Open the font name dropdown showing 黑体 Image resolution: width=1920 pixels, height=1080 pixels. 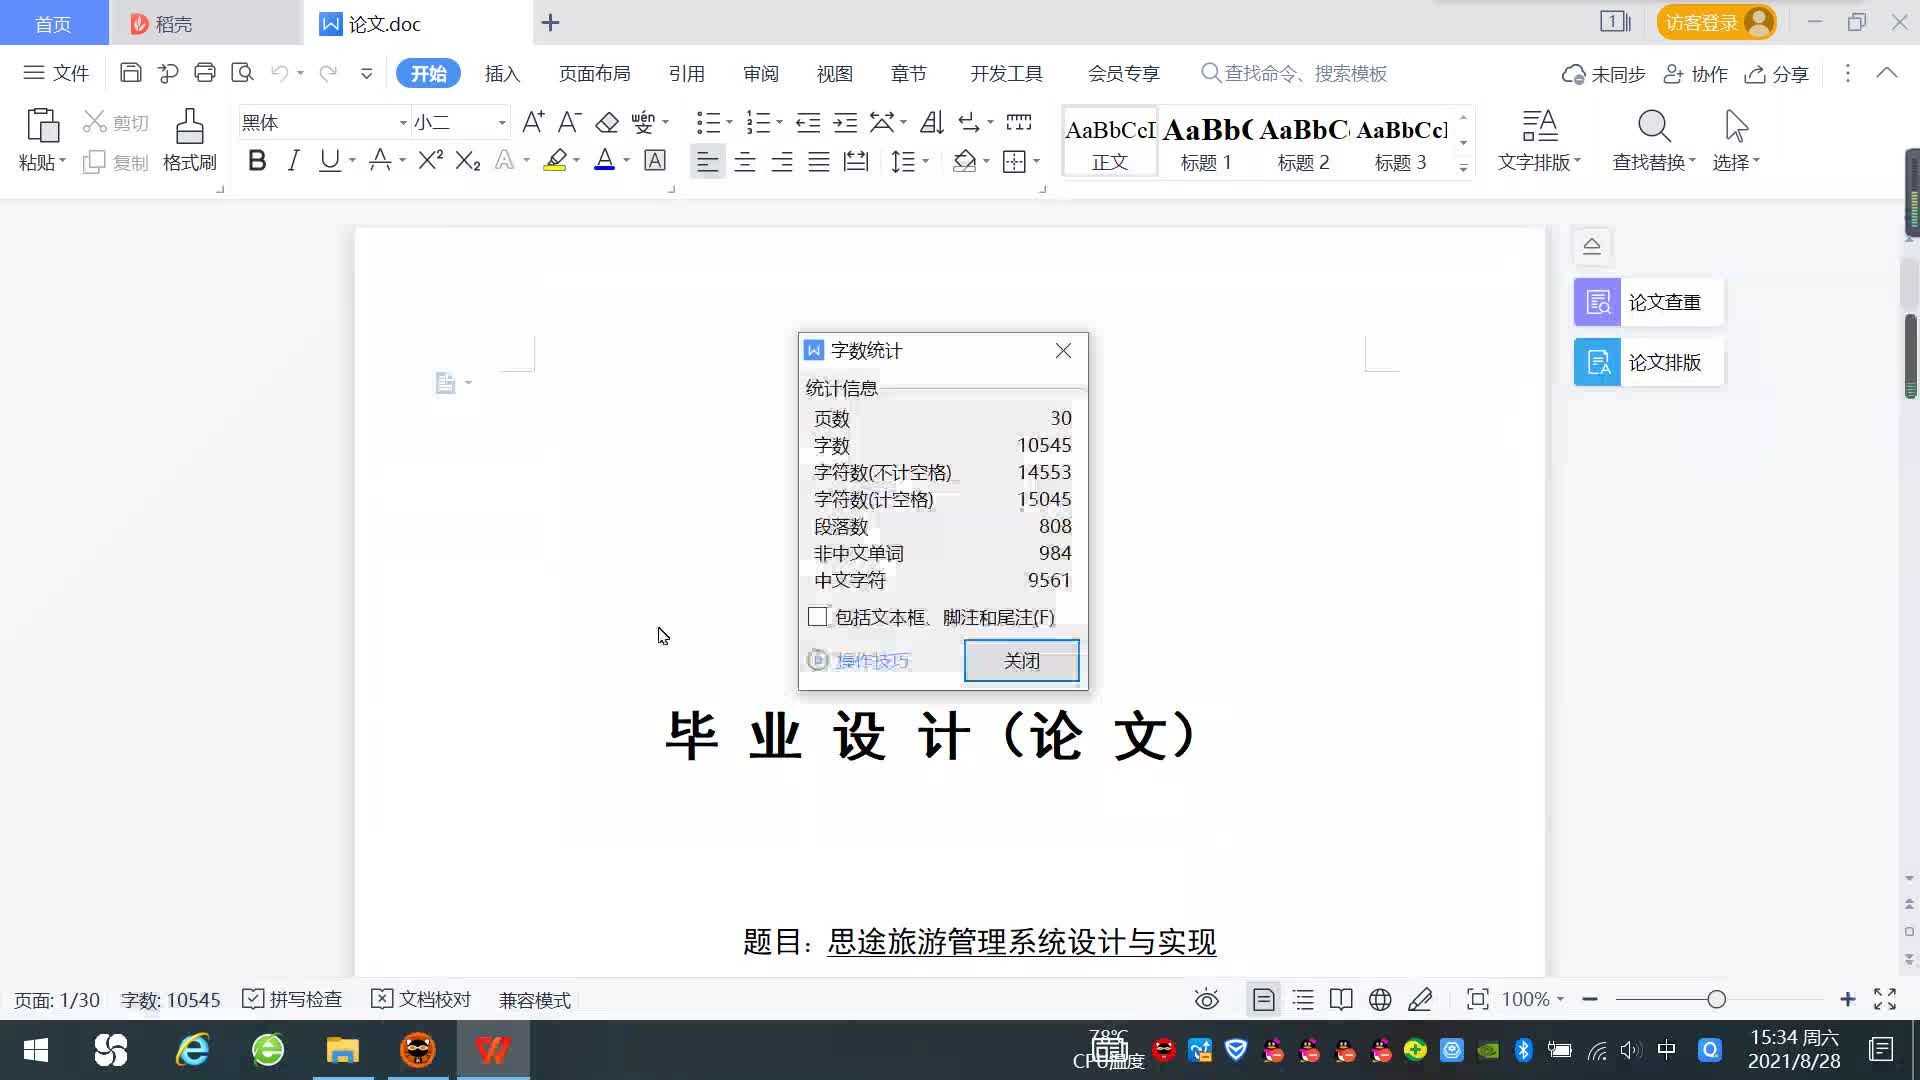pyautogui.click(x=403, y=123)
